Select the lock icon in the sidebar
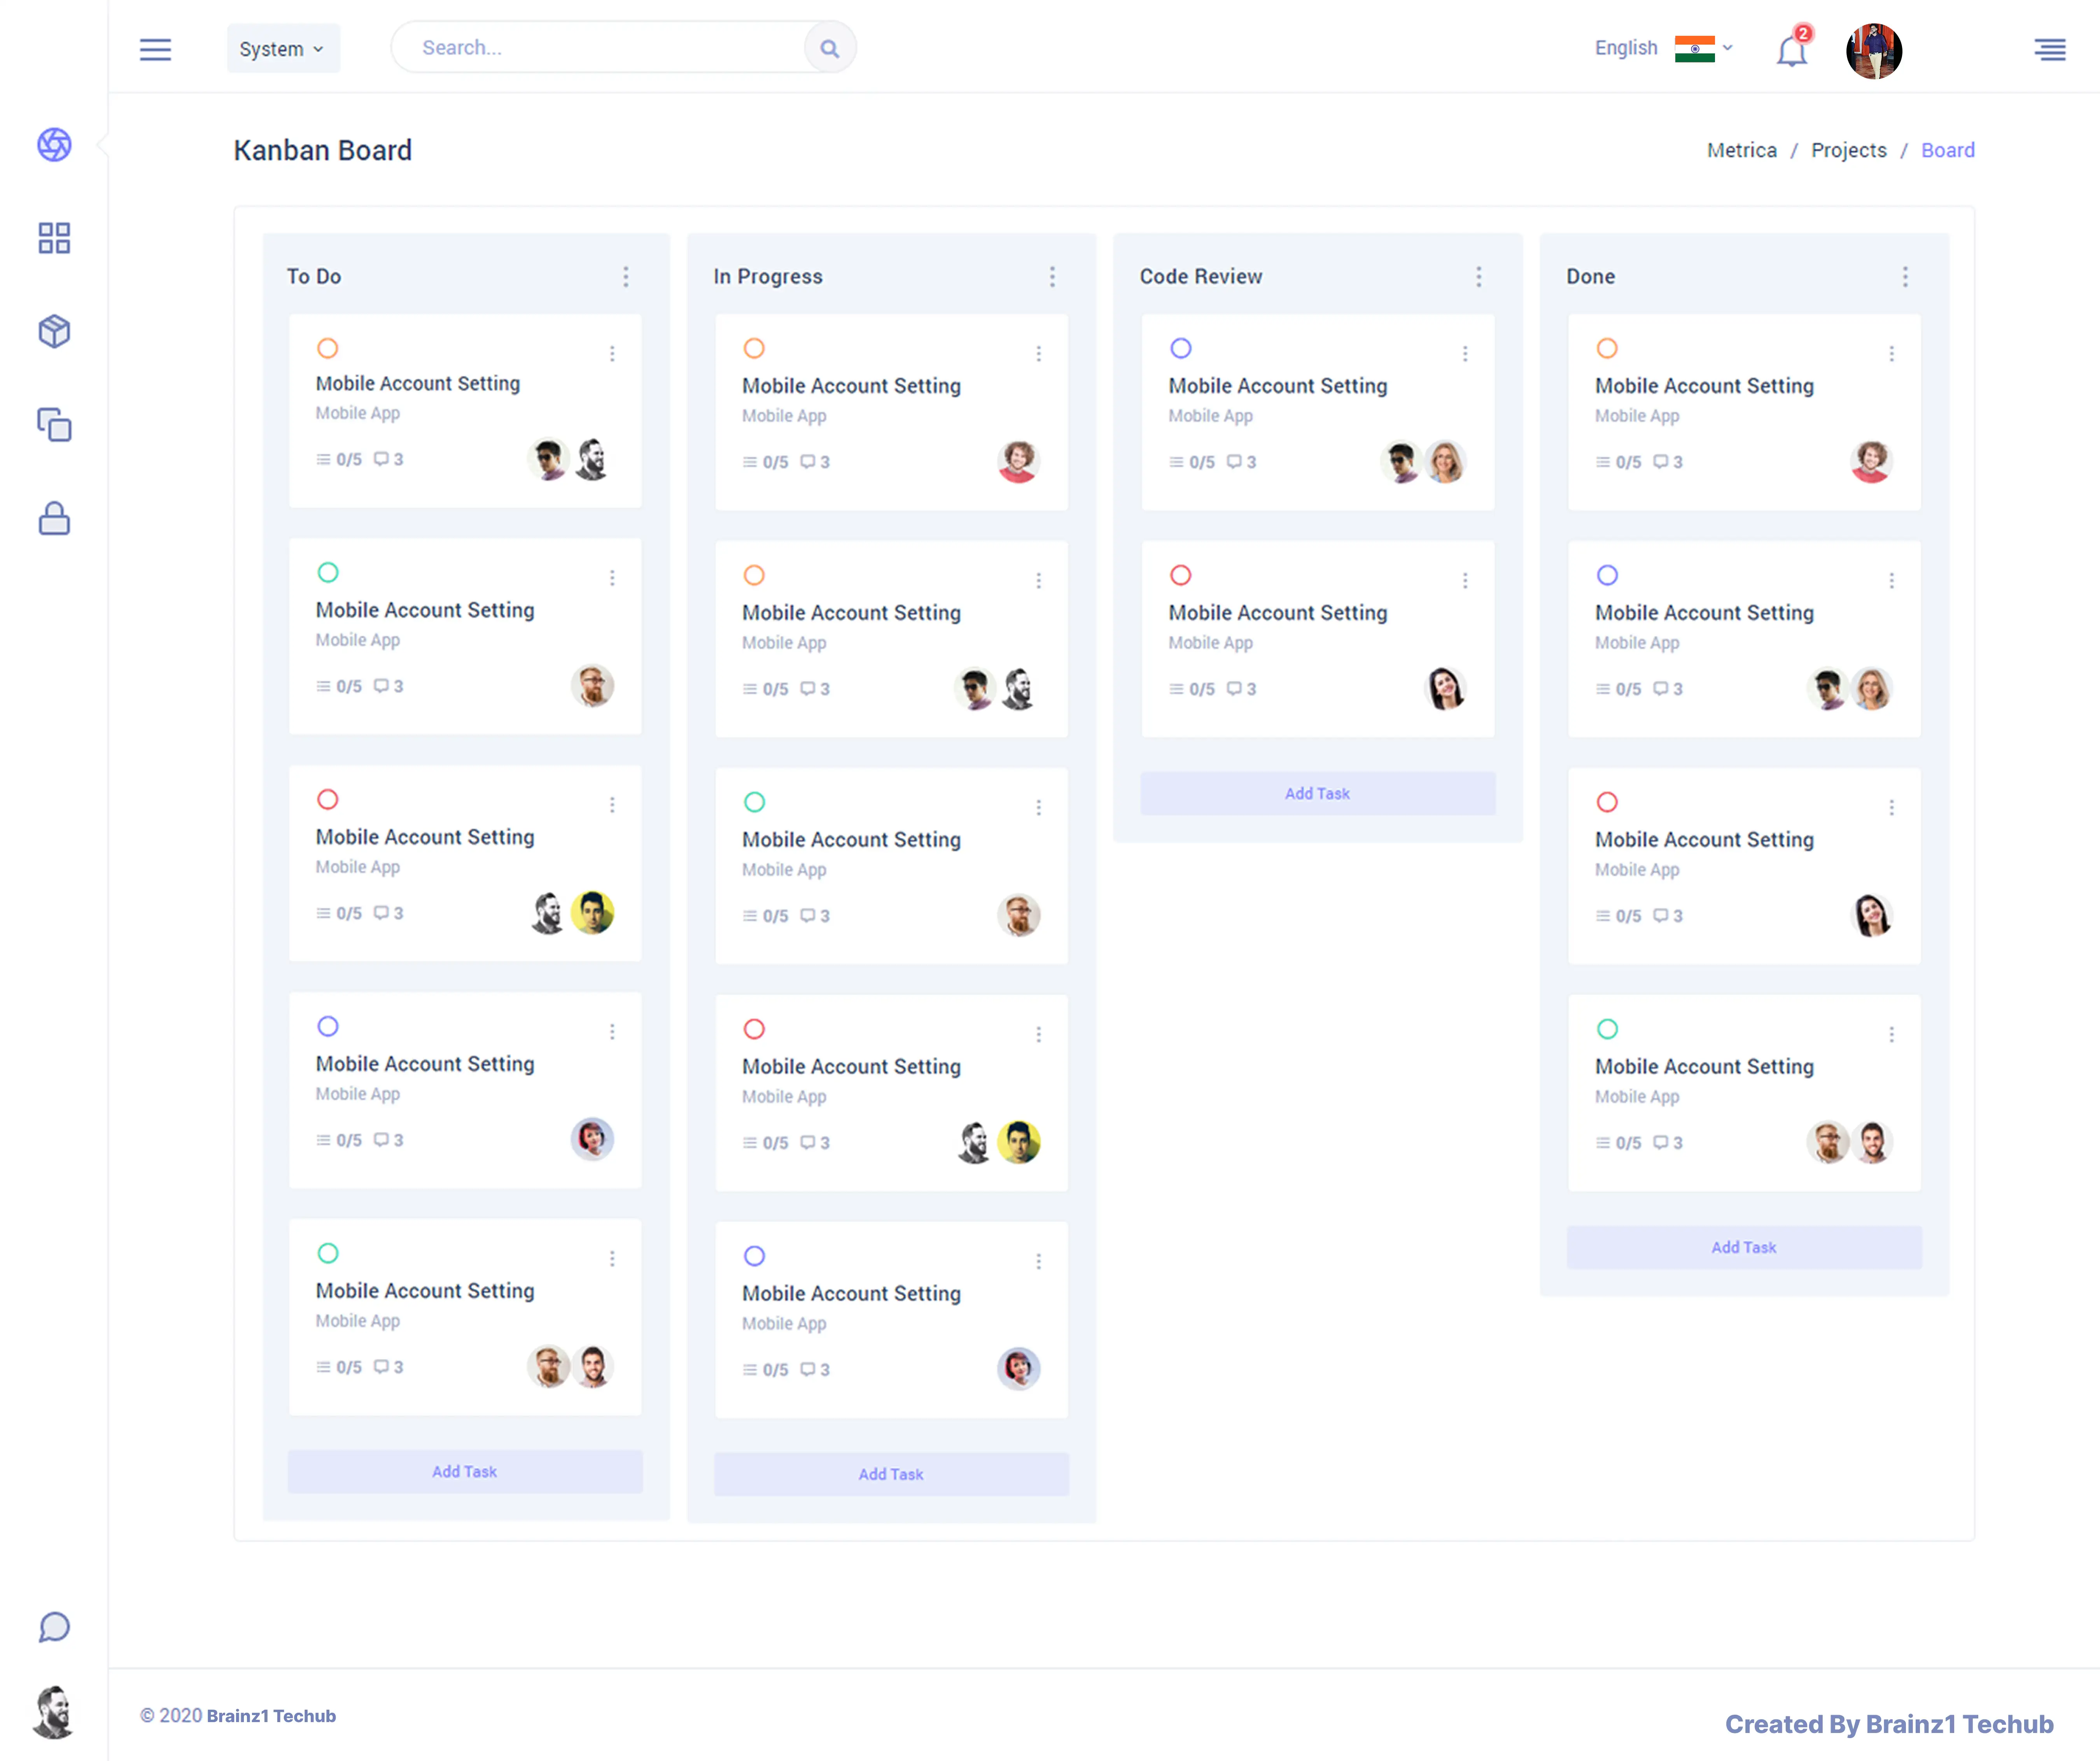This screenshot has width=2100, height=1761. click(54, 518)
